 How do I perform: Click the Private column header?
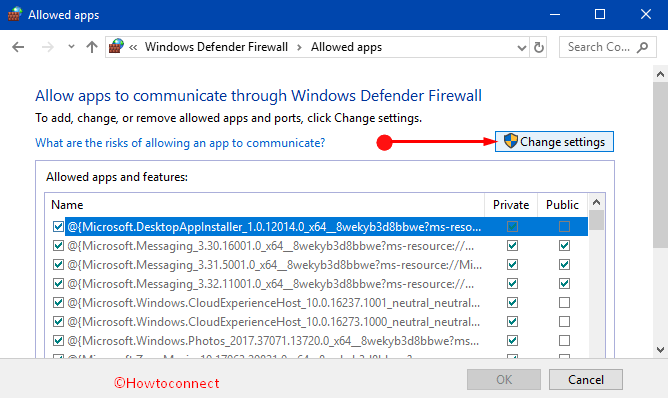coord(511,205)
